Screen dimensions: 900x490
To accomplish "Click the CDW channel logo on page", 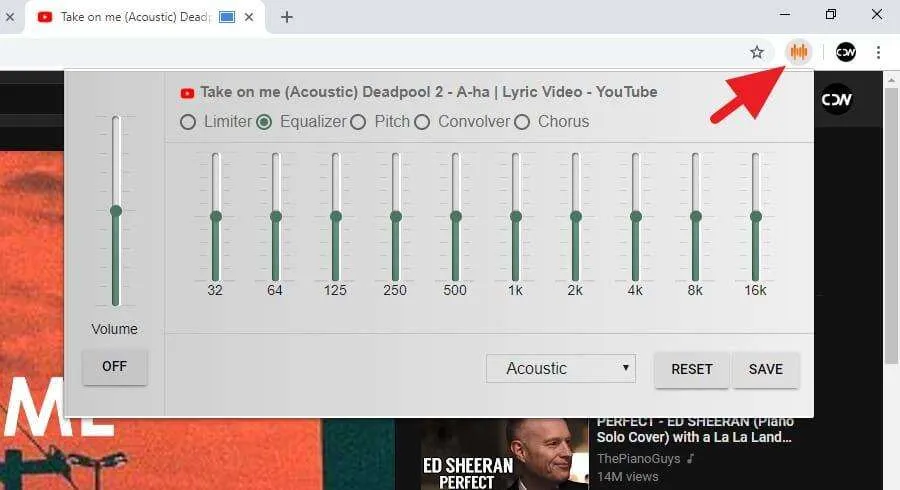I will pos(836,100).
